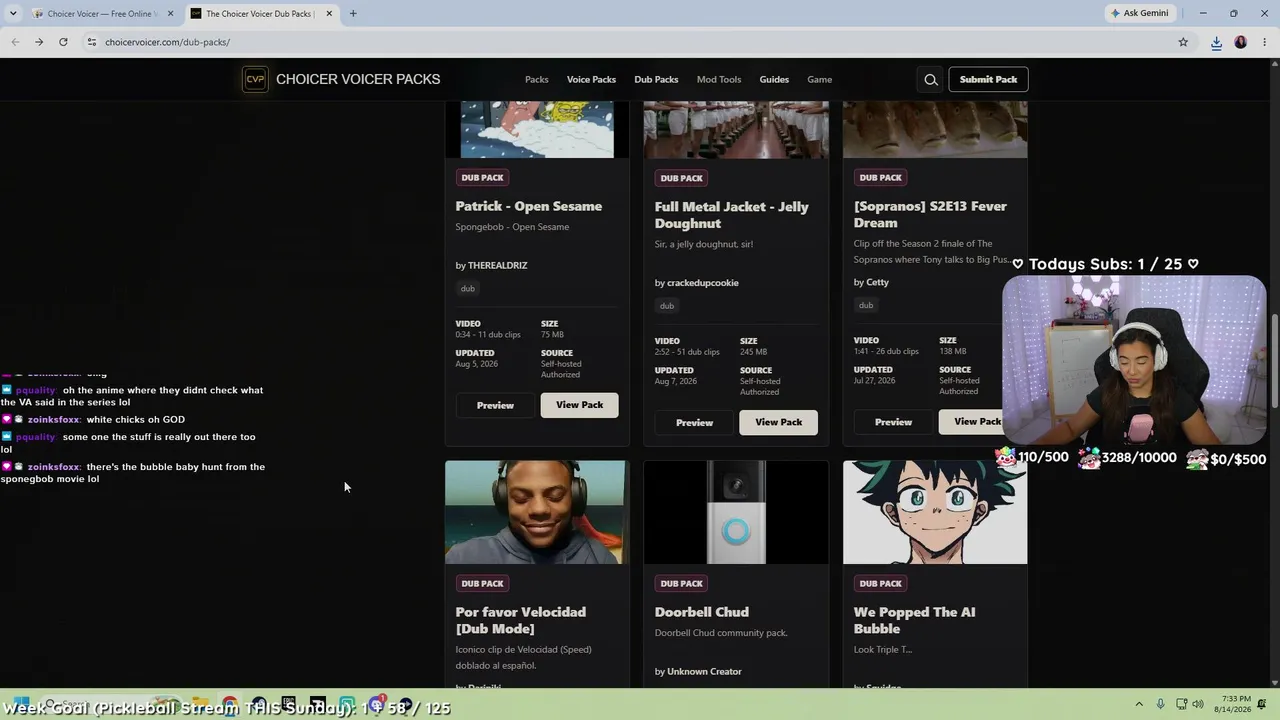Screen dimensions: 1280x720
Task: Open the Patrick Spongebob snow thumbnail
Action: 537,129
